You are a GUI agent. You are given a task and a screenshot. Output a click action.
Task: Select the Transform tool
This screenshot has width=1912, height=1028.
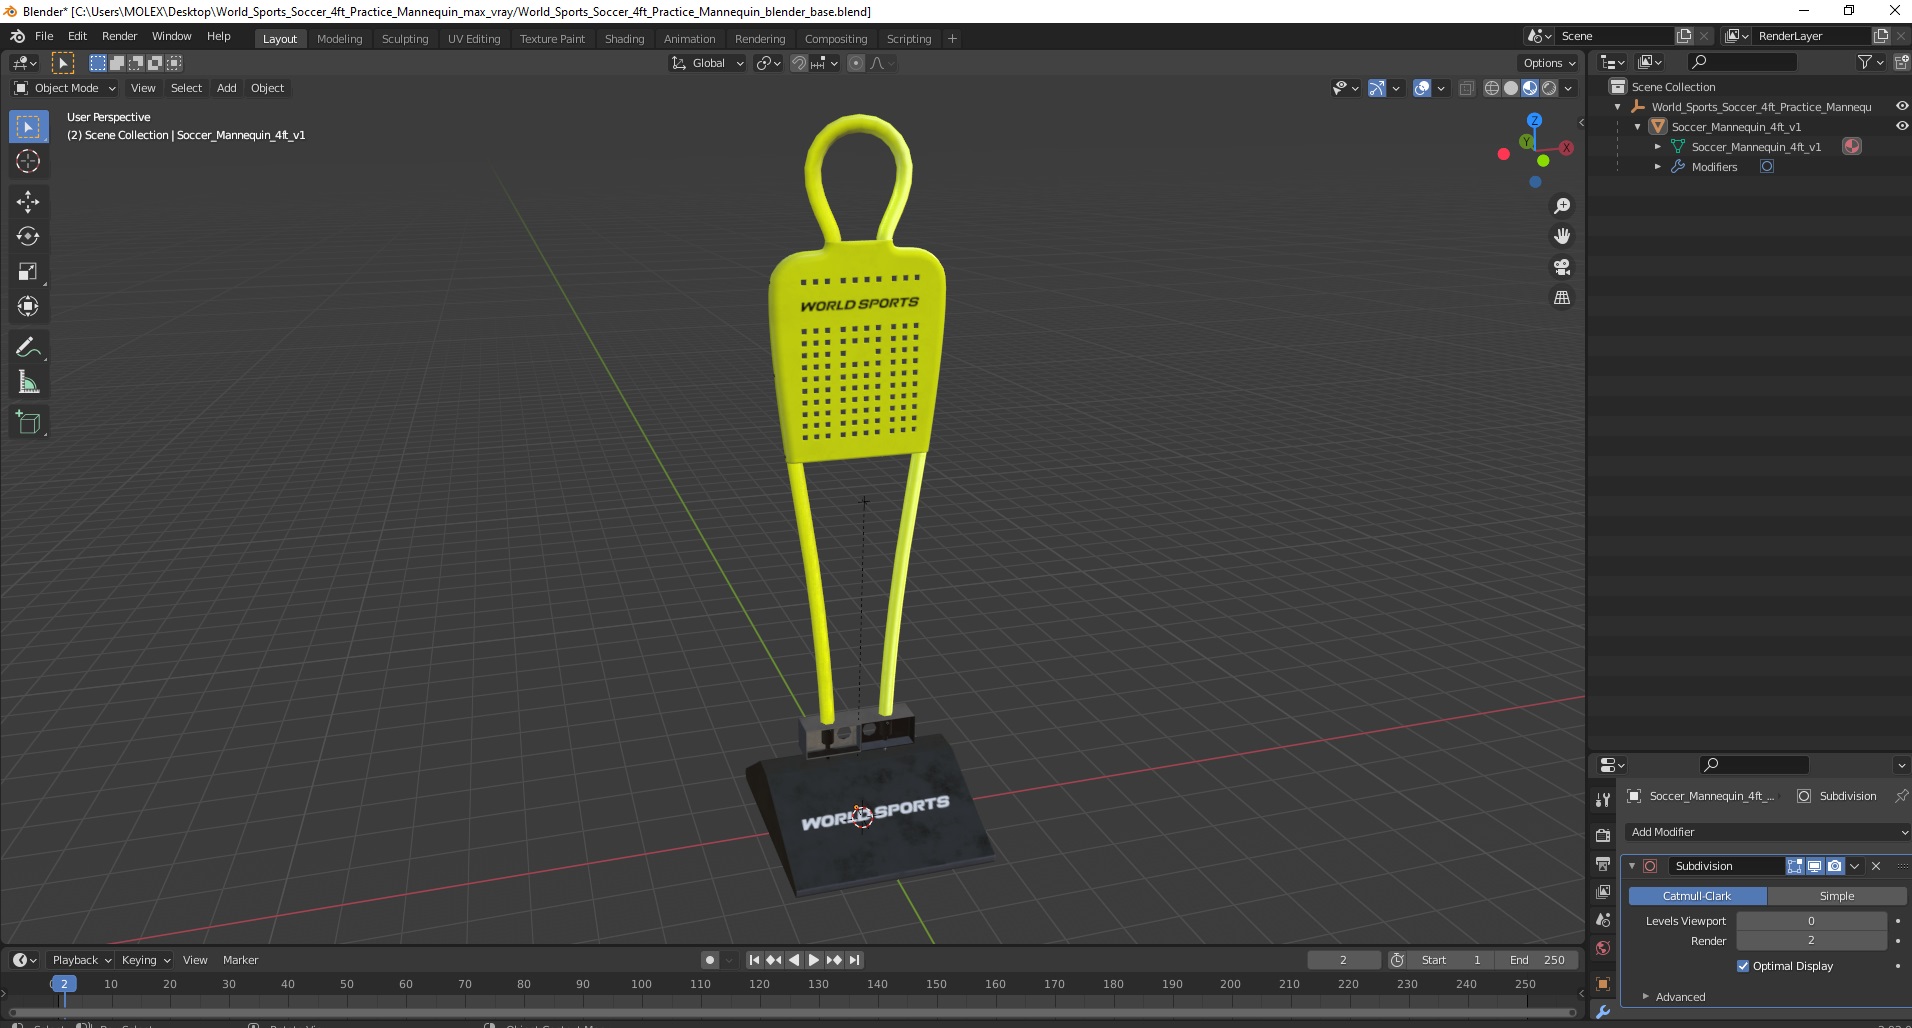[28, 307]
